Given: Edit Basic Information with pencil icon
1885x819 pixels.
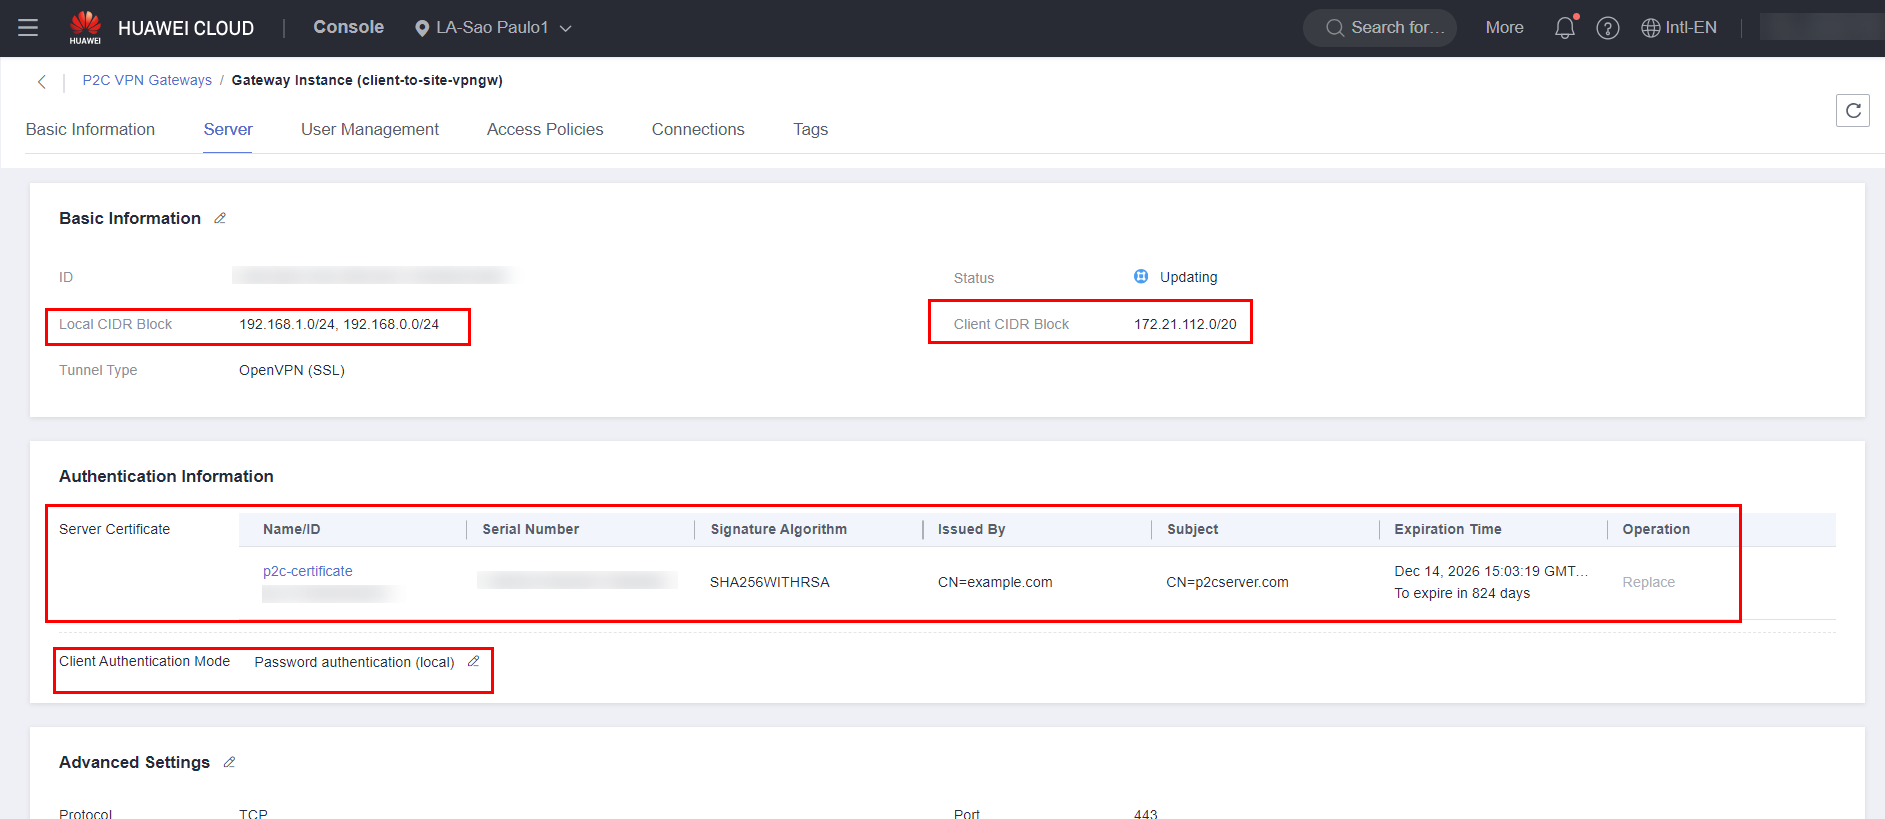Looking at the screenshot, I should (x=220, y=218).
